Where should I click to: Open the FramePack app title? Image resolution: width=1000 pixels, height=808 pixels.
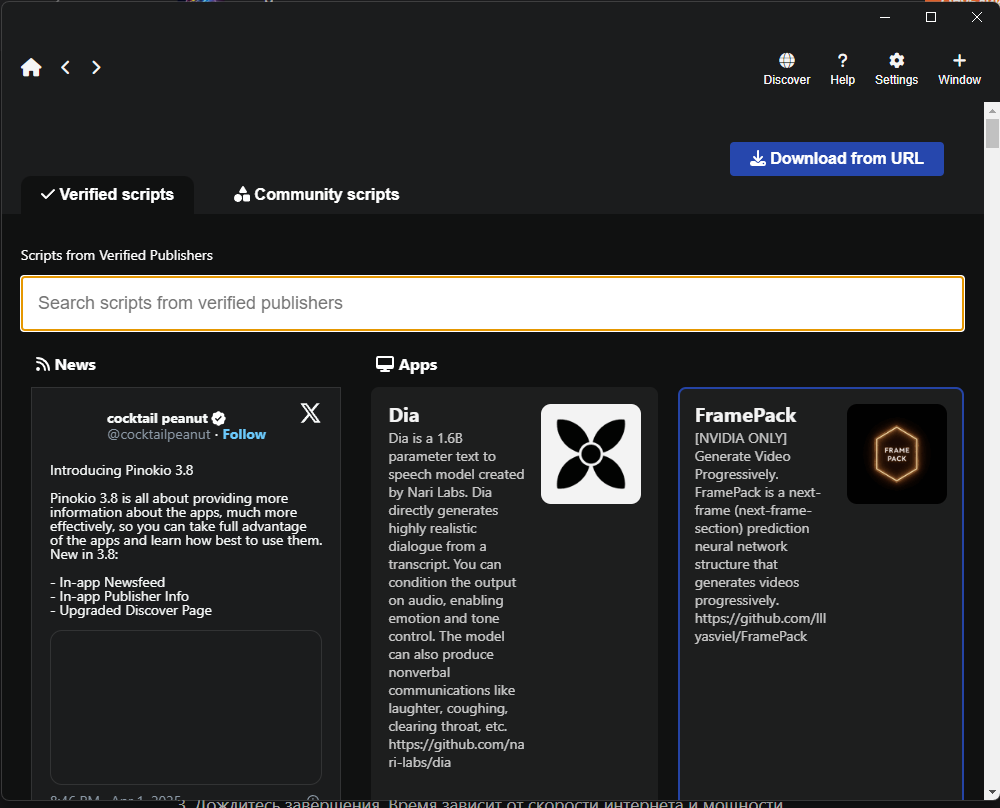click(x=745, y=415)
